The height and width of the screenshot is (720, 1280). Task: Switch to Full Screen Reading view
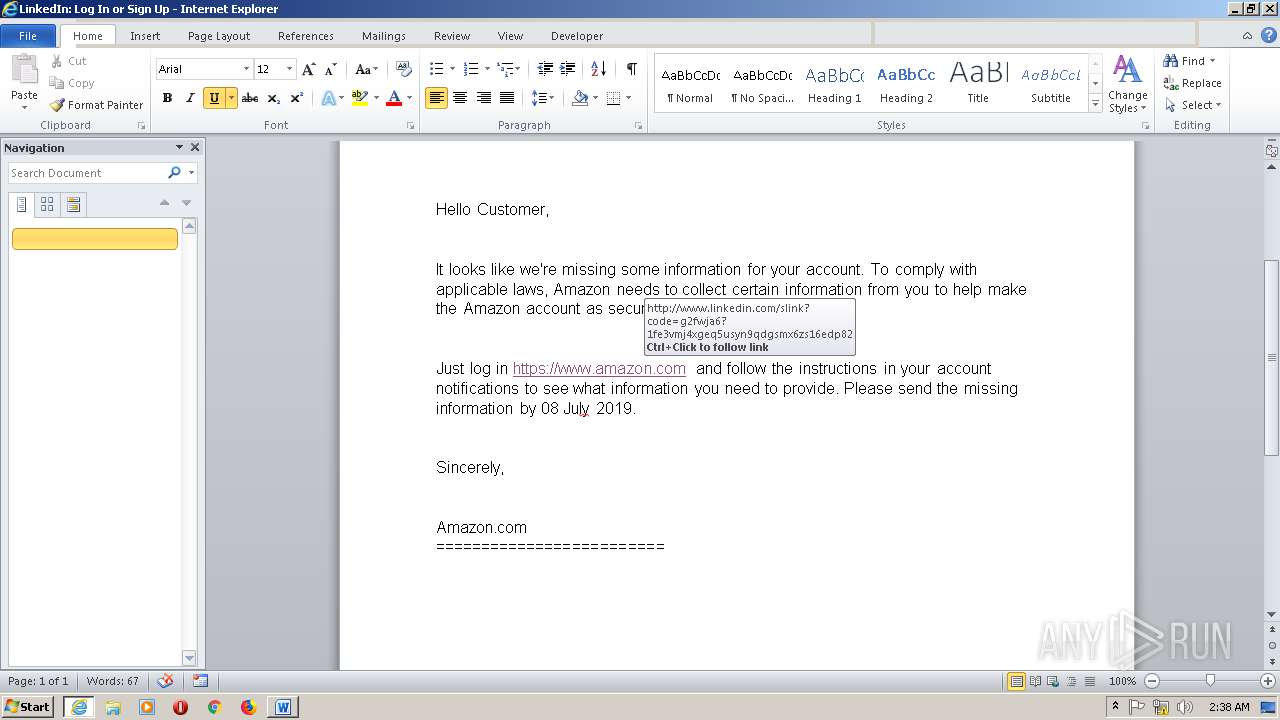pyautogui.click(x=1034, y=681)
